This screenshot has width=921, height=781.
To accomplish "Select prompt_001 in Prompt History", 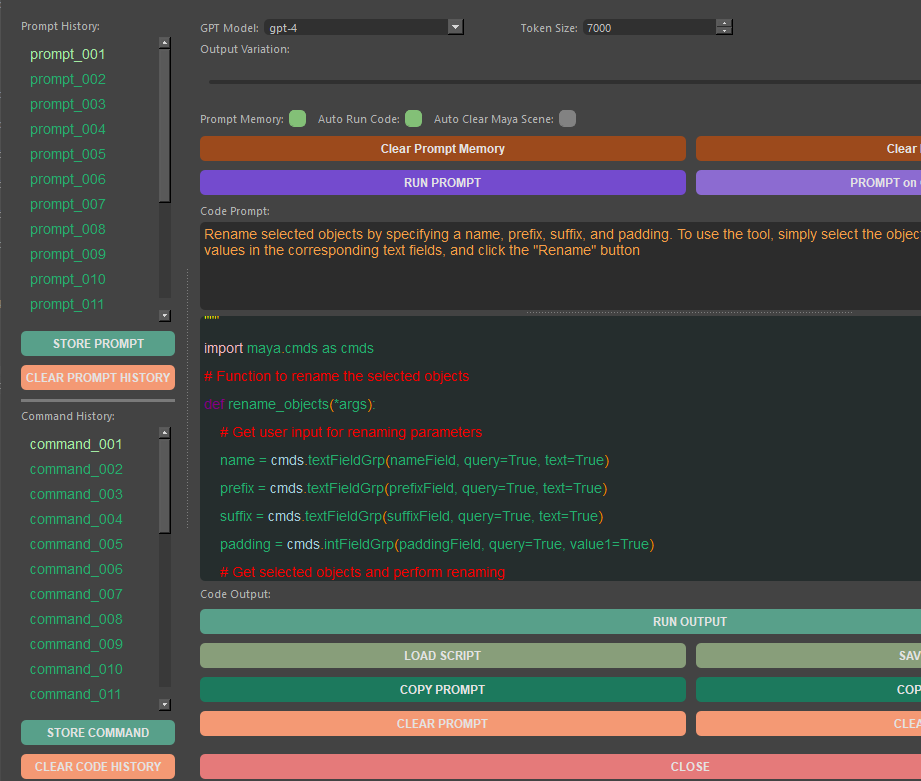I will (68, 54).
